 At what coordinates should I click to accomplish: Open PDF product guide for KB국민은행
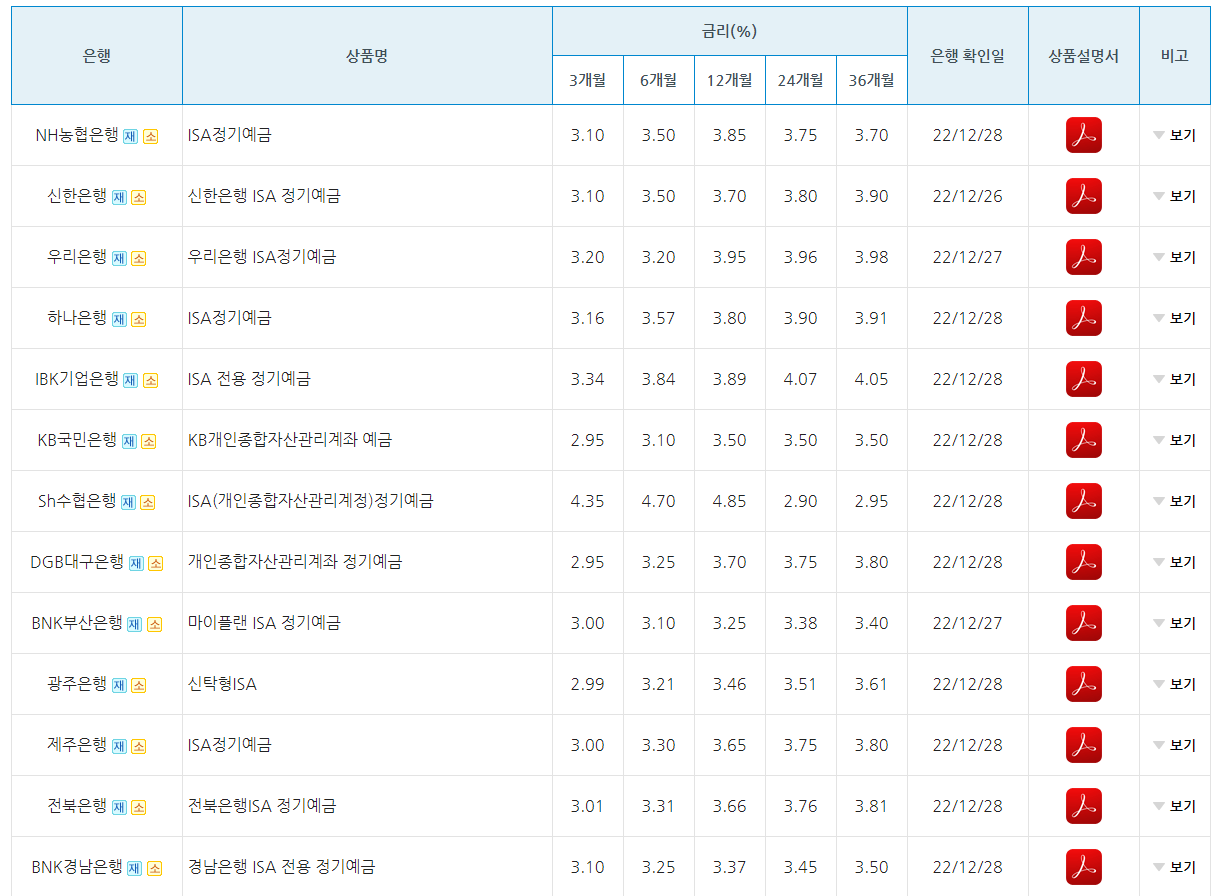click(x=1083, y=440)
